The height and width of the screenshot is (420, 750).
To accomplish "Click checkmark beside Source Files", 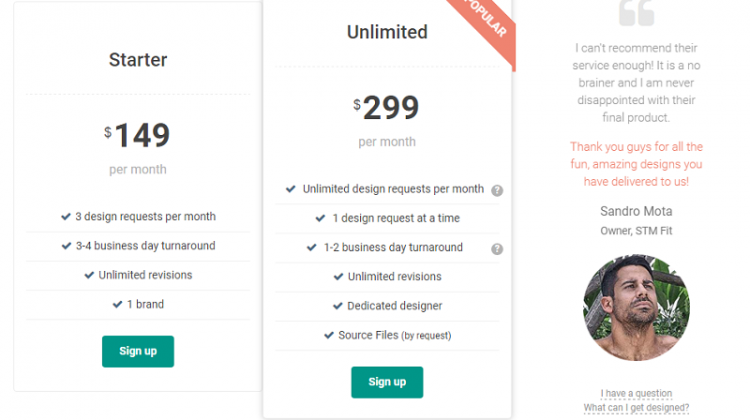I will [x=329, y=335].
